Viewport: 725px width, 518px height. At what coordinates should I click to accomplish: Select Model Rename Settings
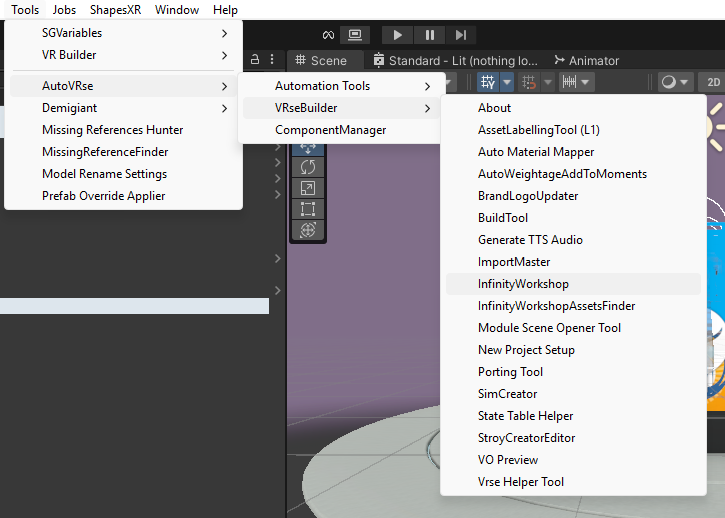[123, 174]
